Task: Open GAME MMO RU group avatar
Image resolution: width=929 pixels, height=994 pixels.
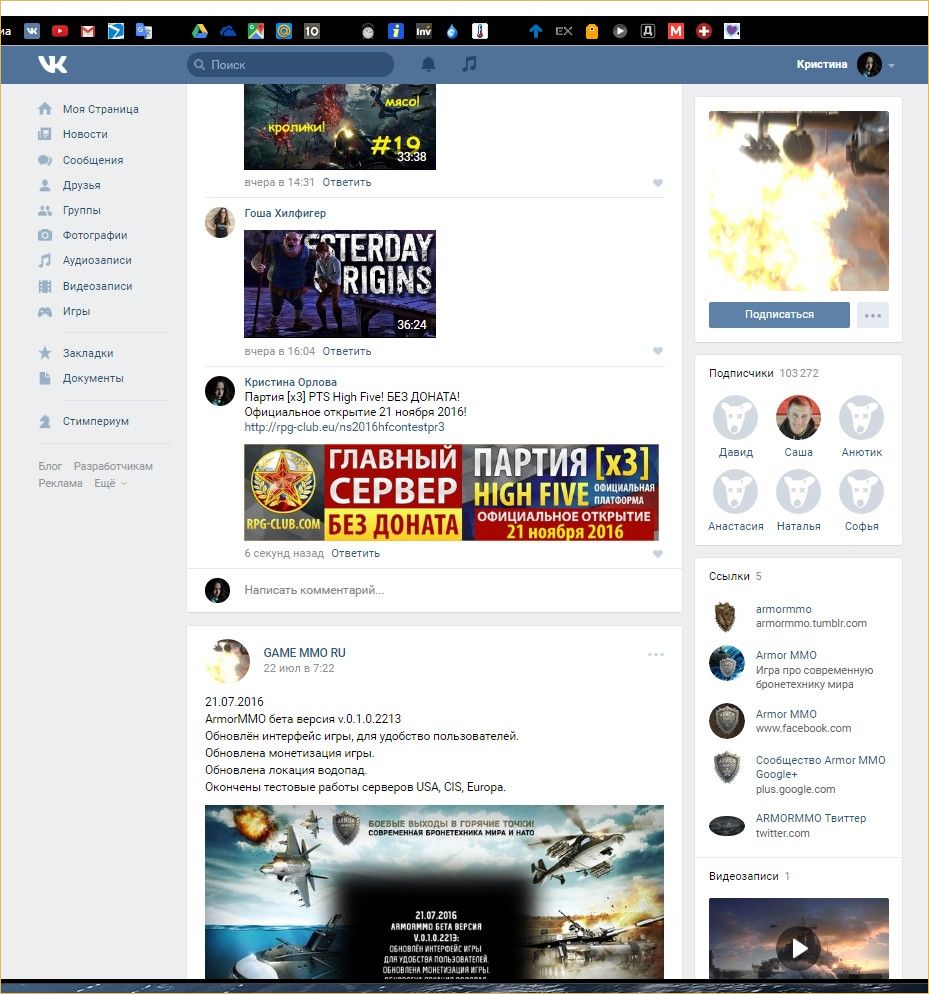Action: [228, 661]
